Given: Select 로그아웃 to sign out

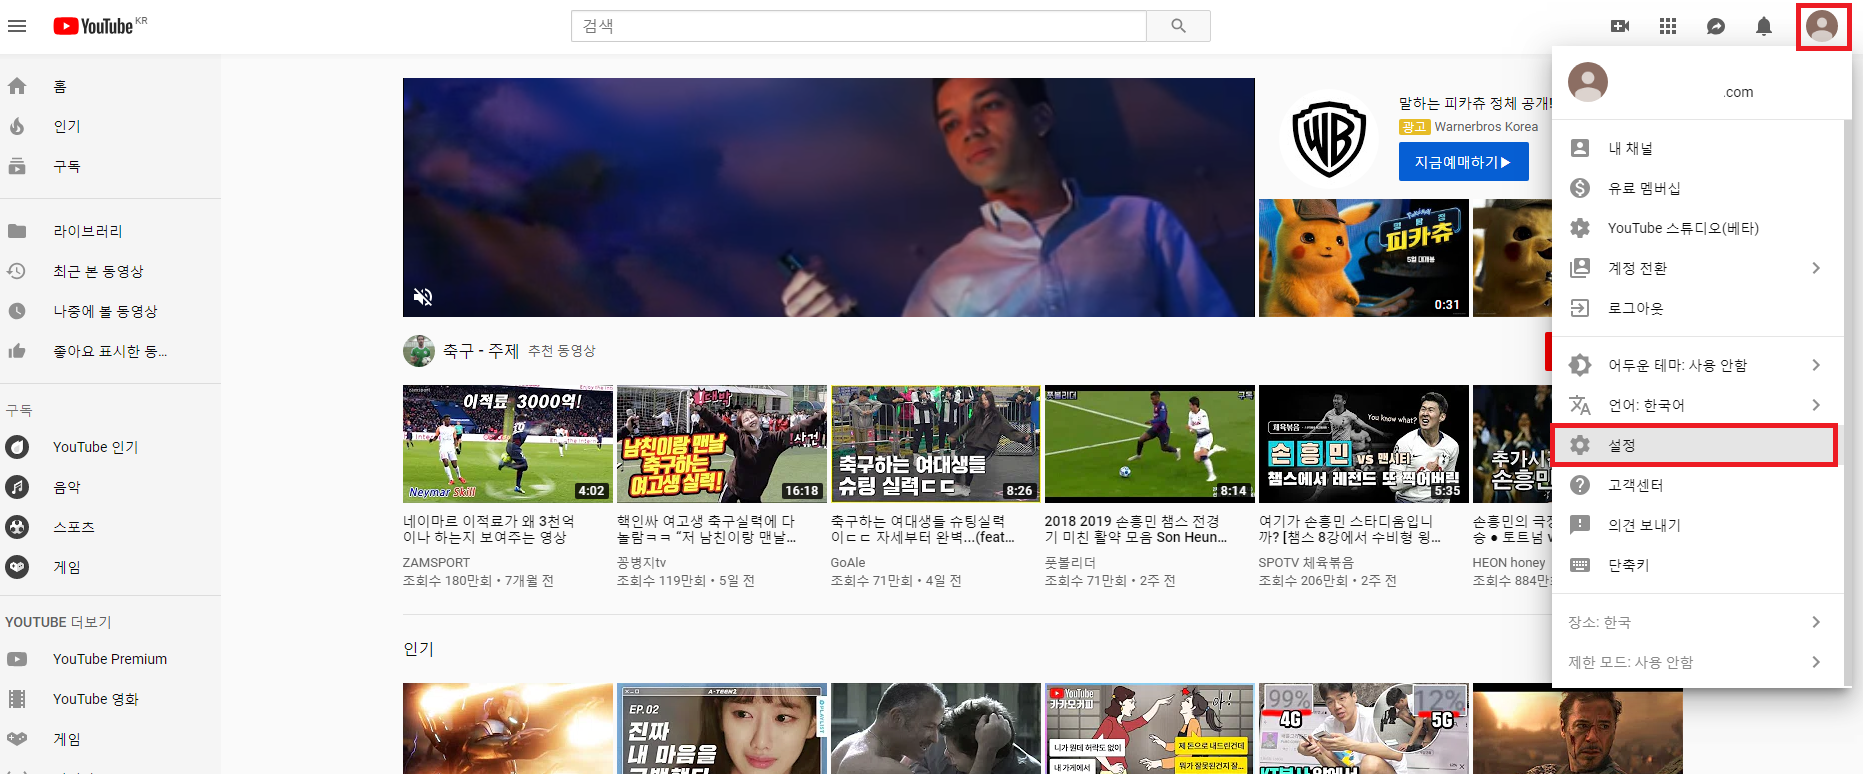Looking at the screenshot, I should tap(1697, 308).
